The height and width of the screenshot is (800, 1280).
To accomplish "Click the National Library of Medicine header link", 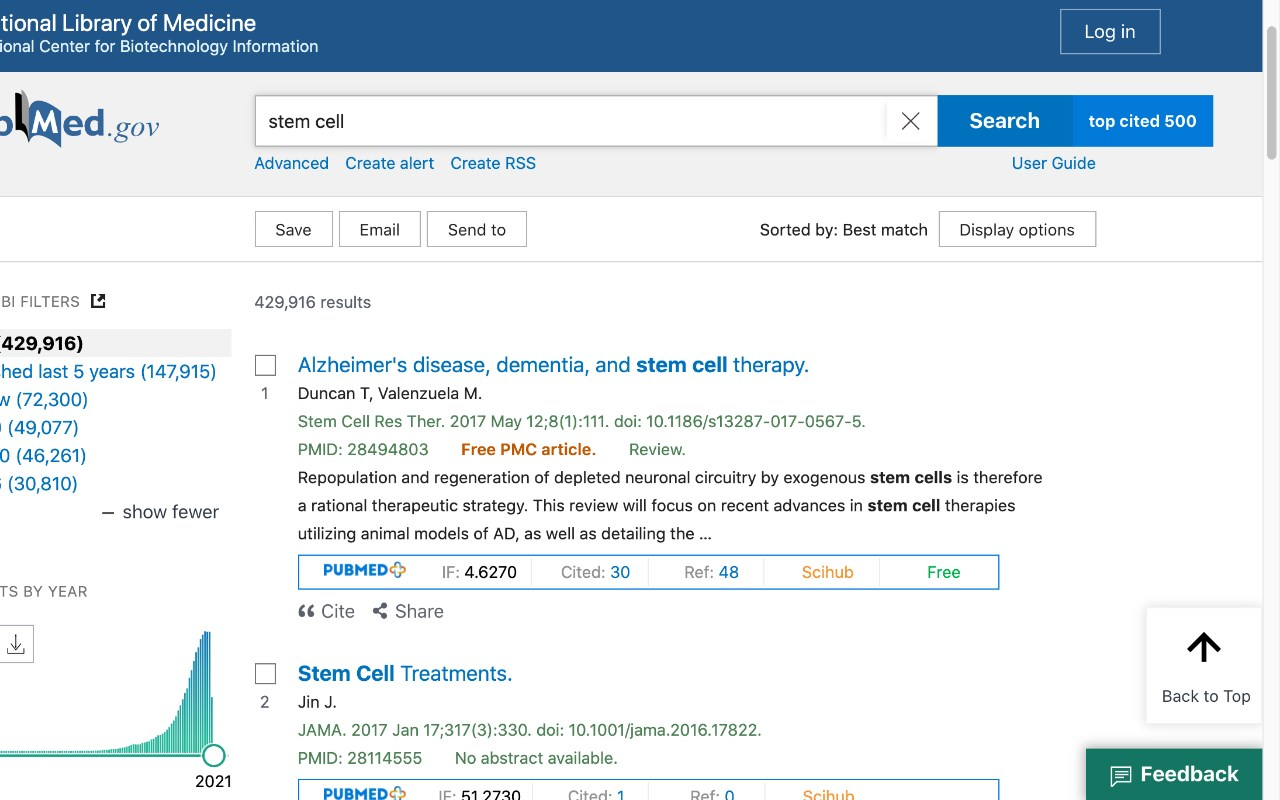I will click(x=128, y=22).
